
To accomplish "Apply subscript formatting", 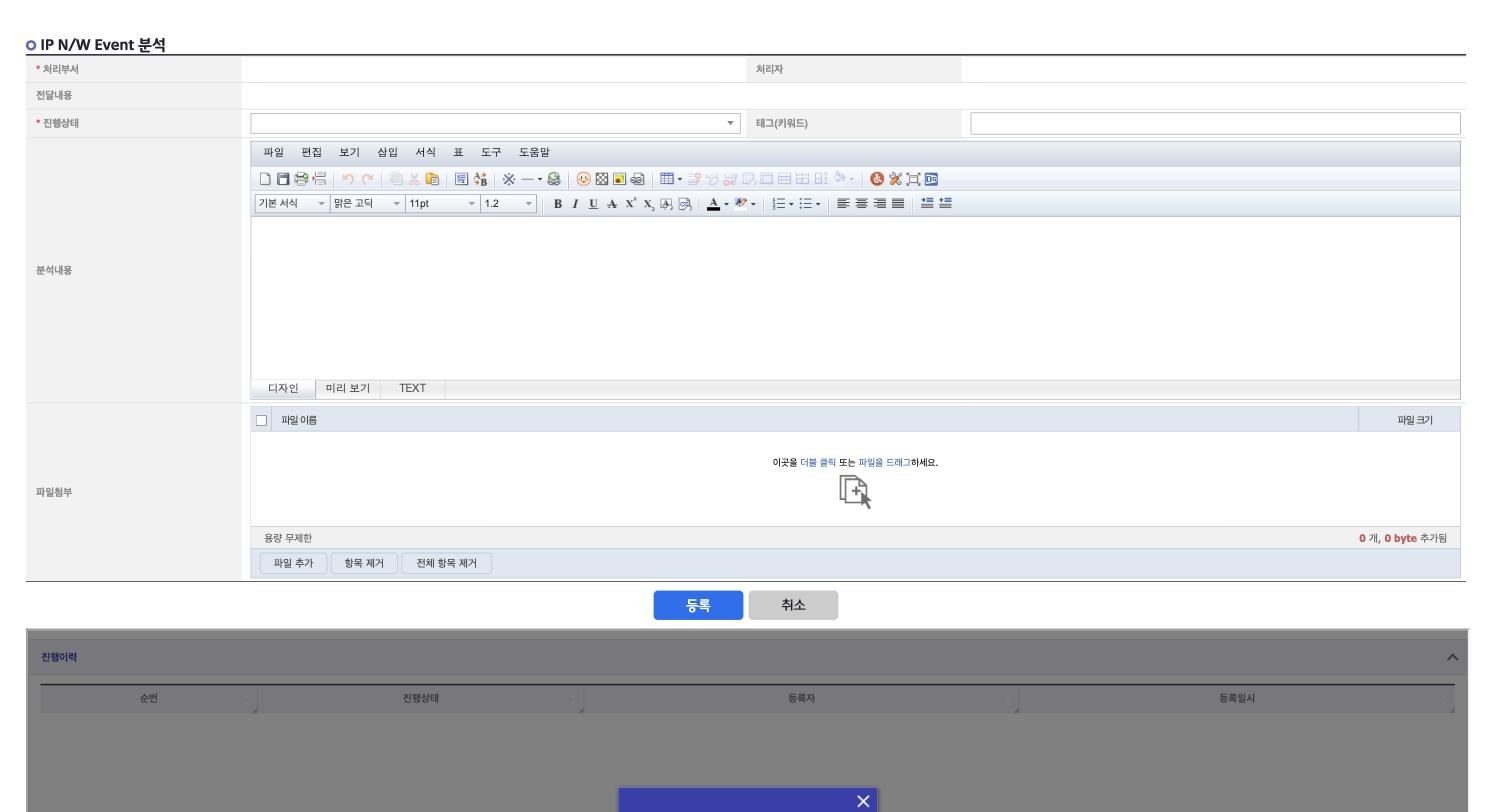I will [x=648, y=204].
